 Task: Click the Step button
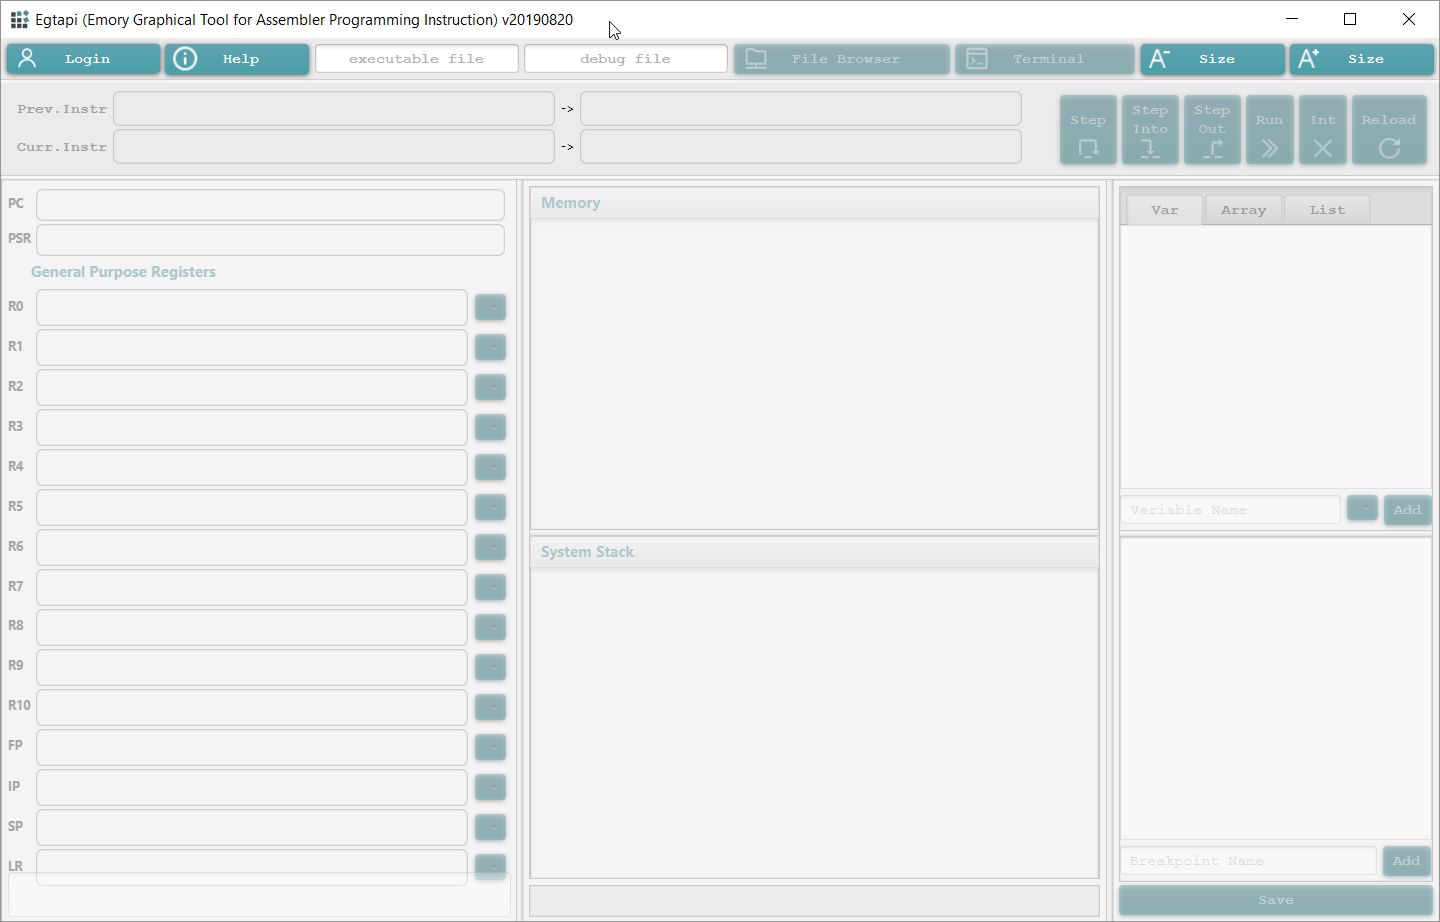(x=1088, y=130)
